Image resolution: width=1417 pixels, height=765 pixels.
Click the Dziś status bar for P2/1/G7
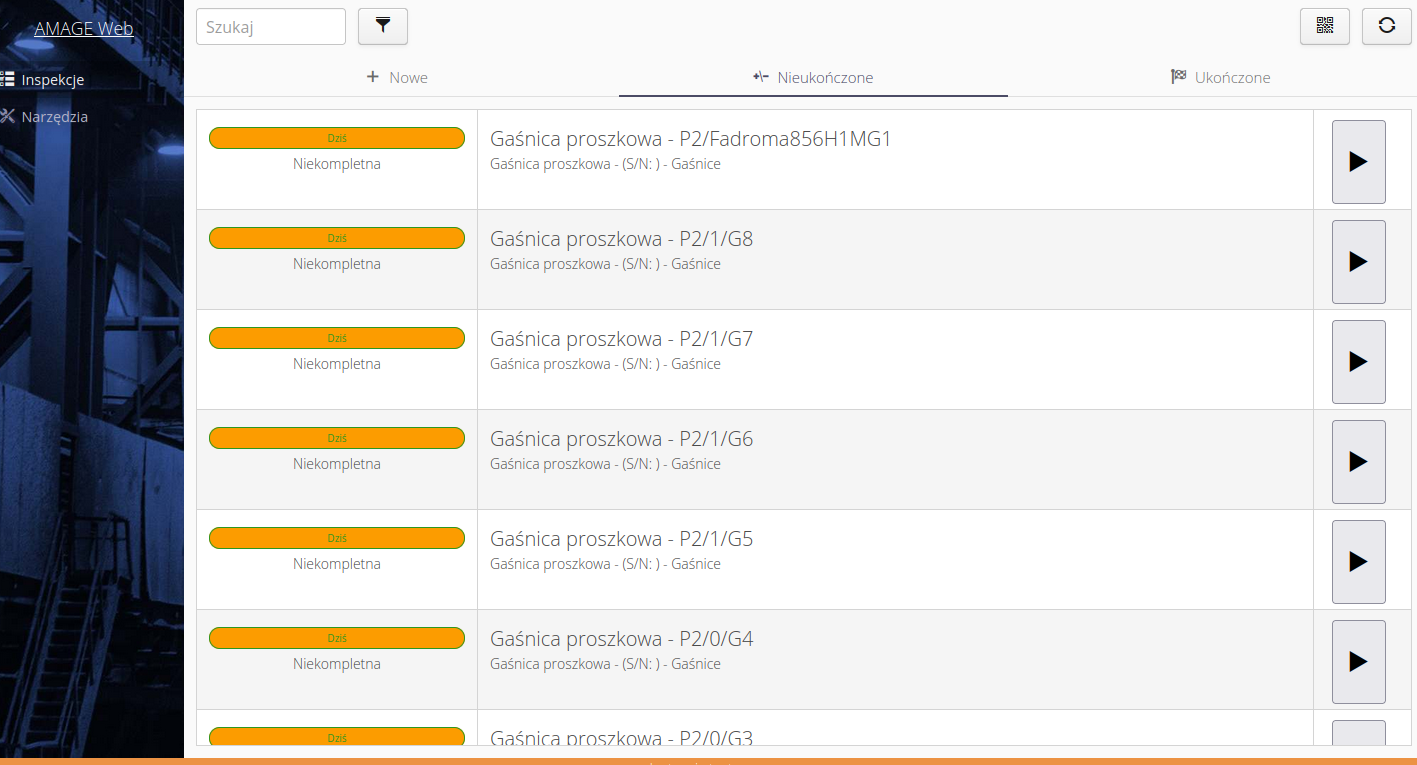coord(337,338)
